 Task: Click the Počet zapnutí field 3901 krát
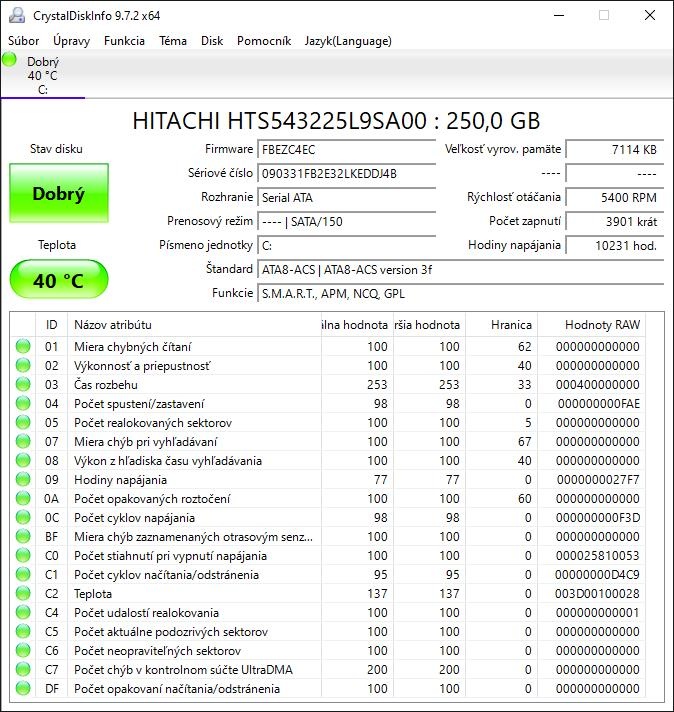pyautogui.click(x=615, y=221)
